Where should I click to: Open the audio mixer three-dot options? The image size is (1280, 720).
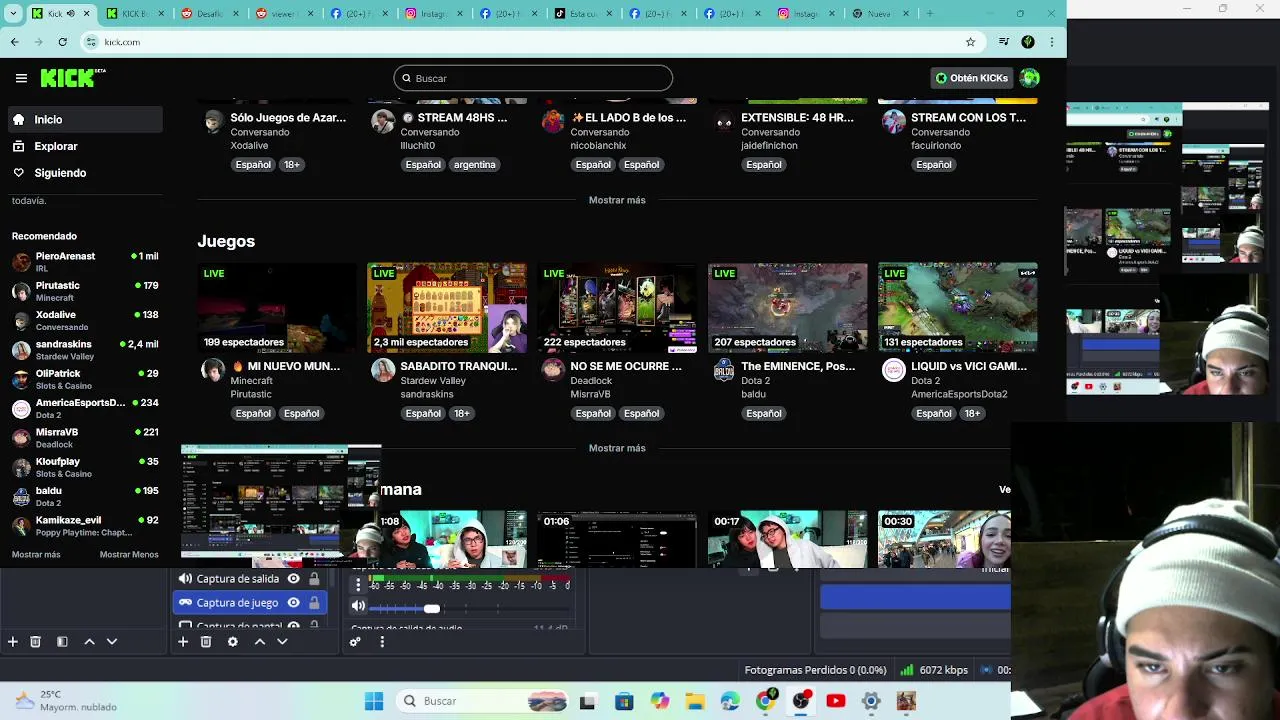click(x=358, y=585)
